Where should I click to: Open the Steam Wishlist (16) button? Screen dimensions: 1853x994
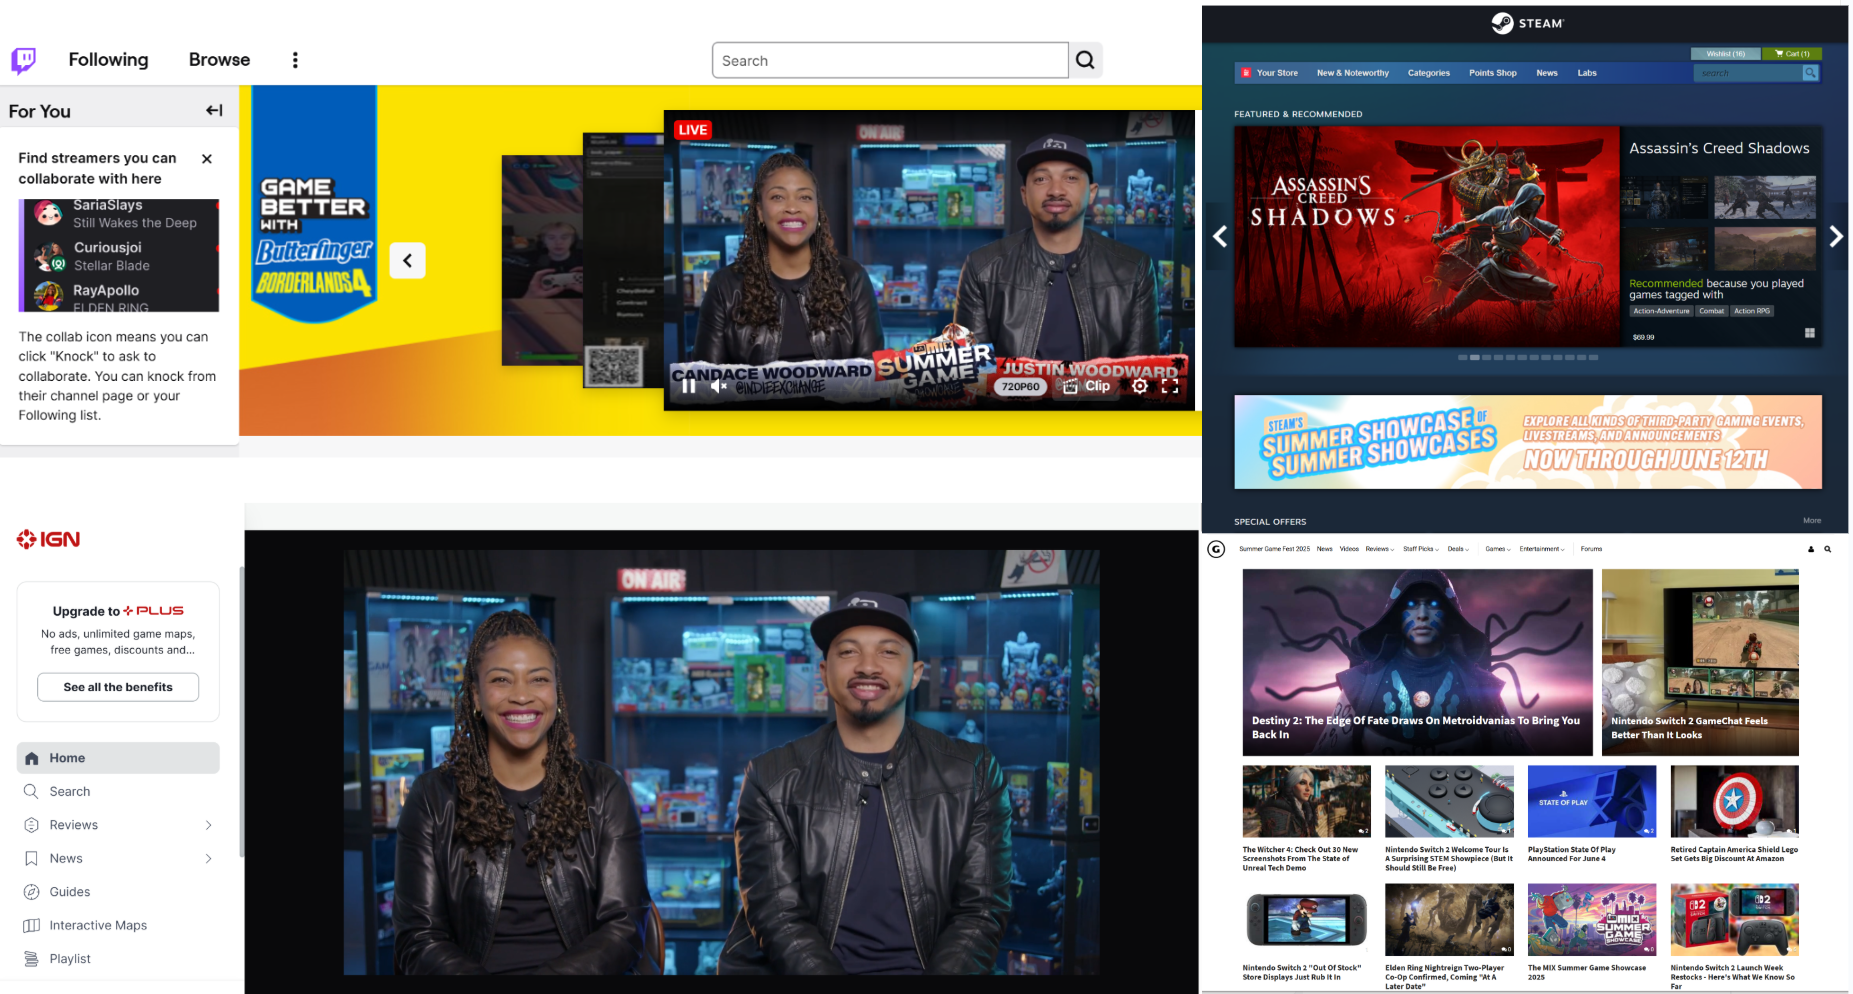coord(1725,54)
